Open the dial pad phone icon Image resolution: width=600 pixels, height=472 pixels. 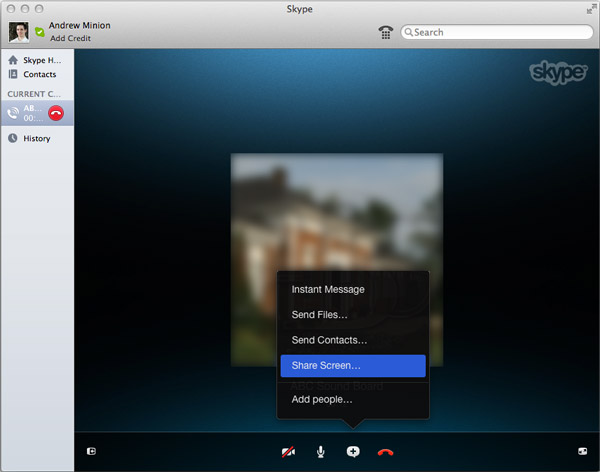point(386,32)
